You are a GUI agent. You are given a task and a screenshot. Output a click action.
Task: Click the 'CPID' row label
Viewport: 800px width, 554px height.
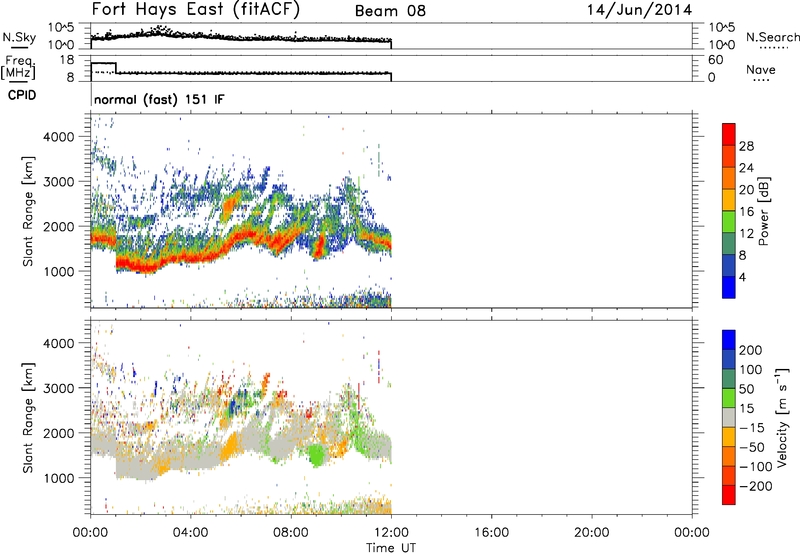[x=22, y=95]
